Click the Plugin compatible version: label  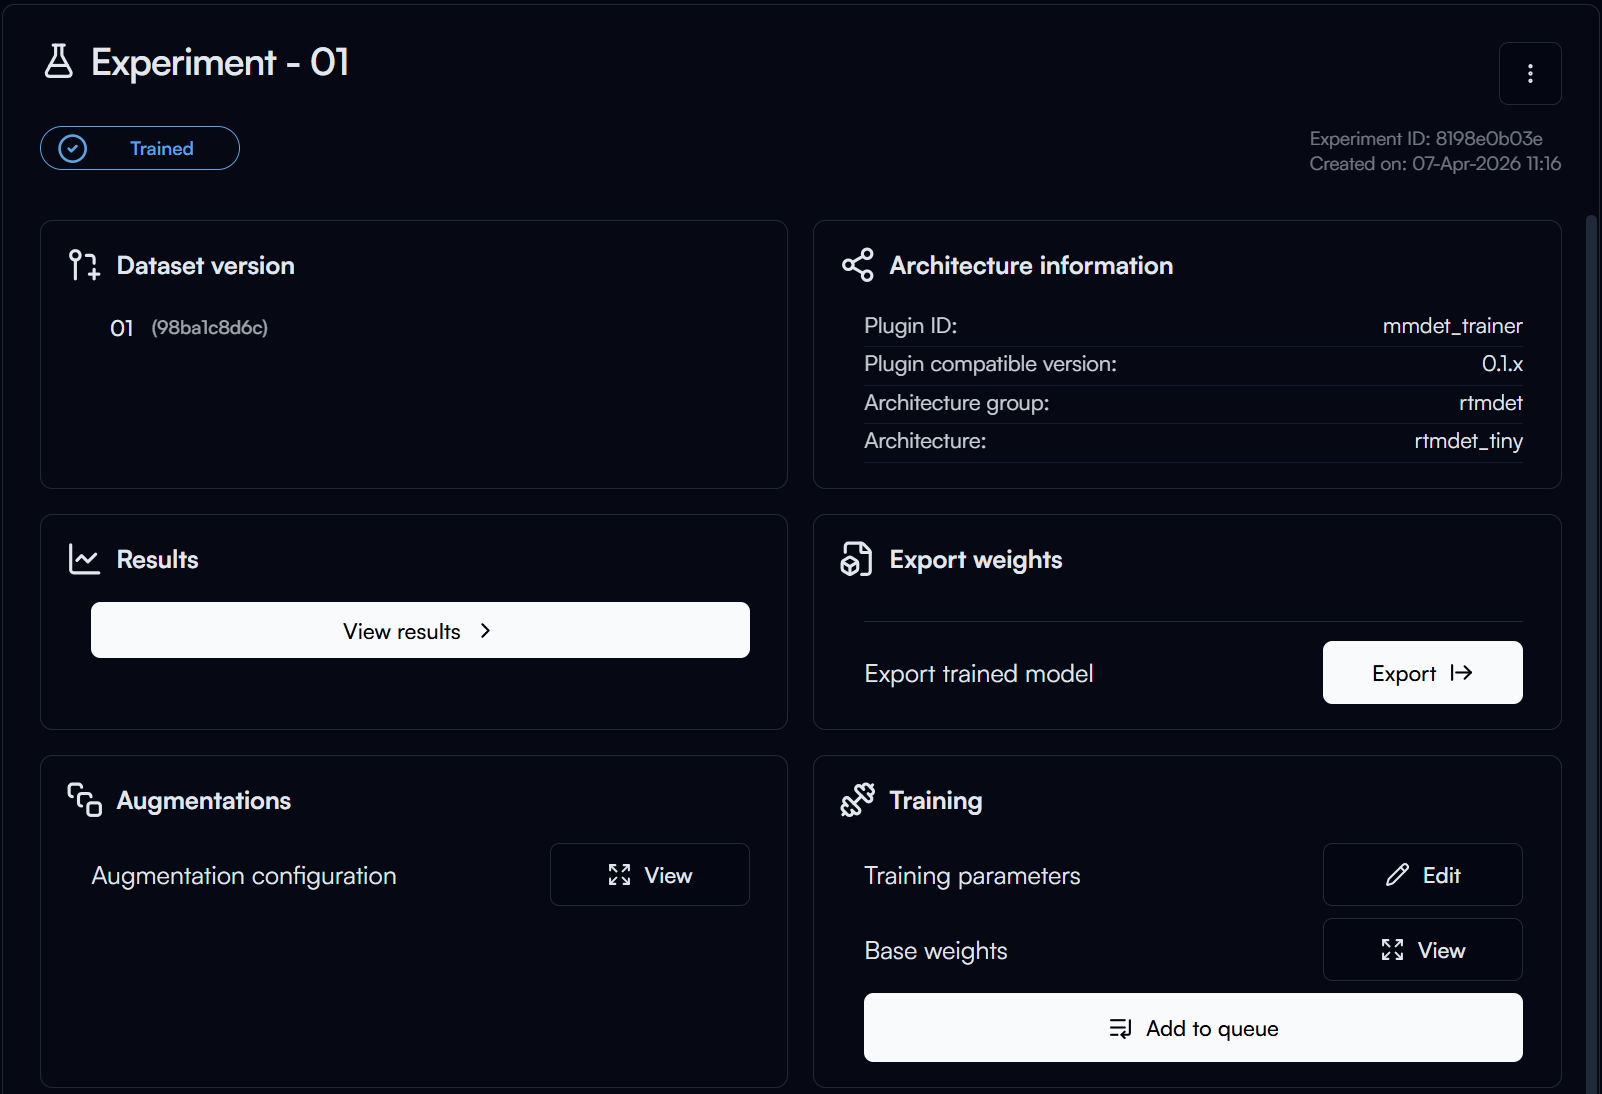[990, 364]
